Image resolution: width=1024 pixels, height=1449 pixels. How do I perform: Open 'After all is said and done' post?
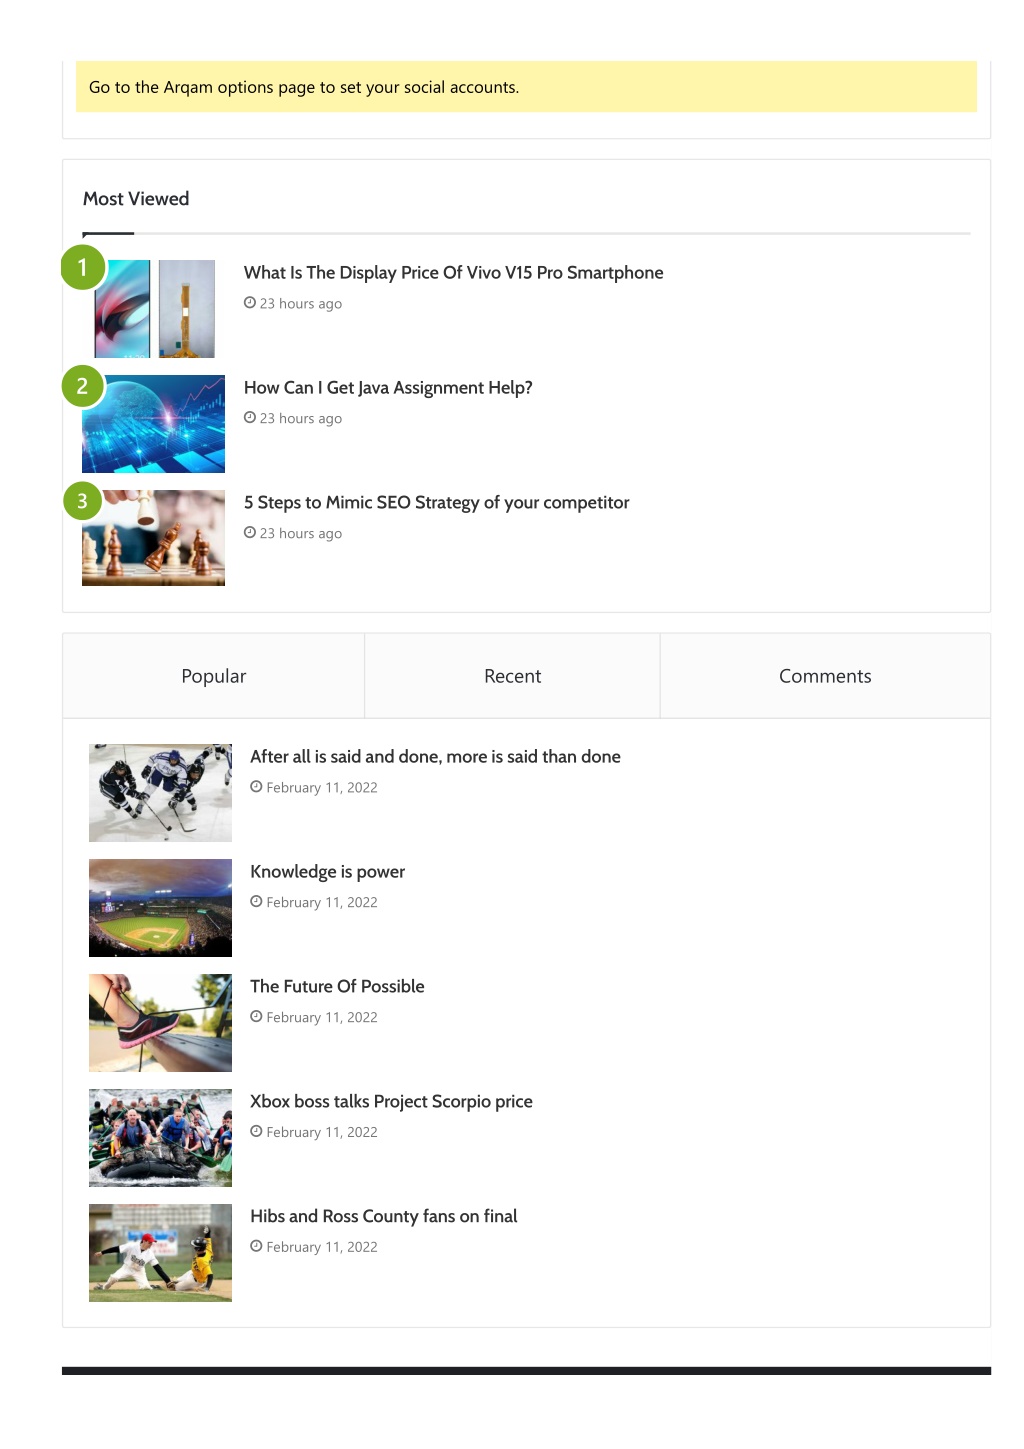435,757
